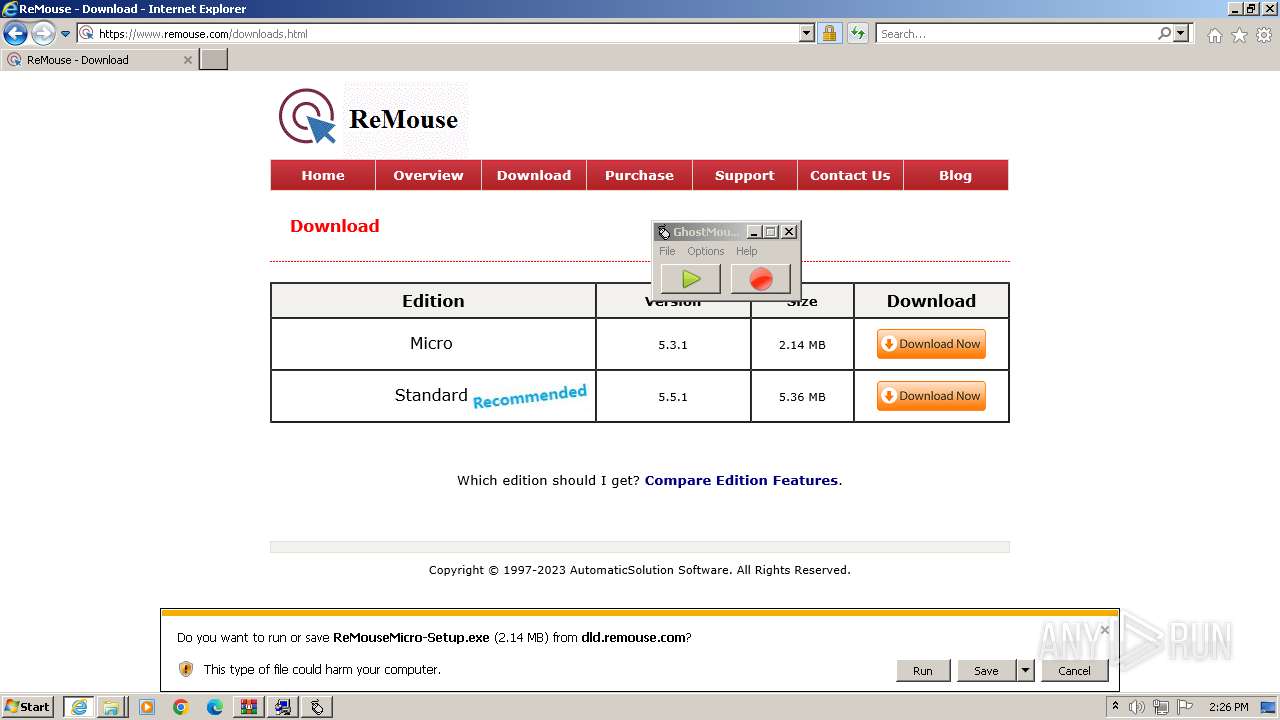
Task: Select the ReMouse - Download tab
Action: coord(98,60)
